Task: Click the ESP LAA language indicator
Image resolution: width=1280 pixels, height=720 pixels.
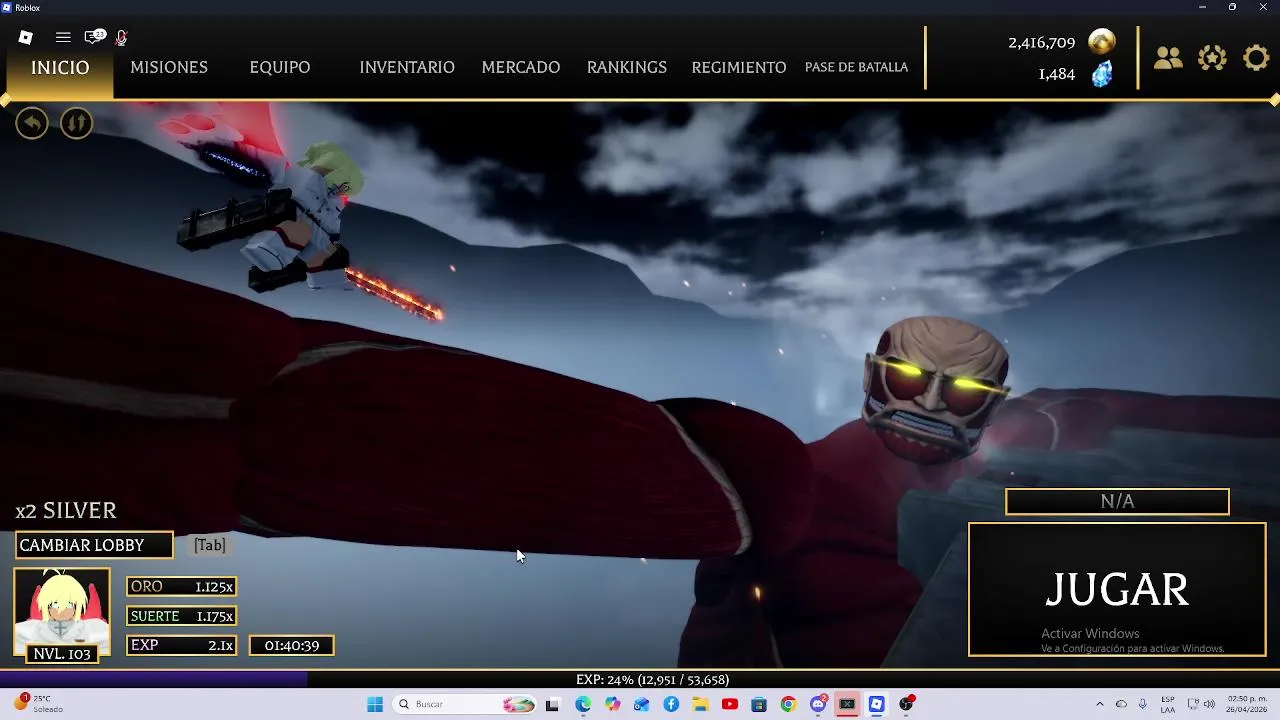Action: [1168, 704]
